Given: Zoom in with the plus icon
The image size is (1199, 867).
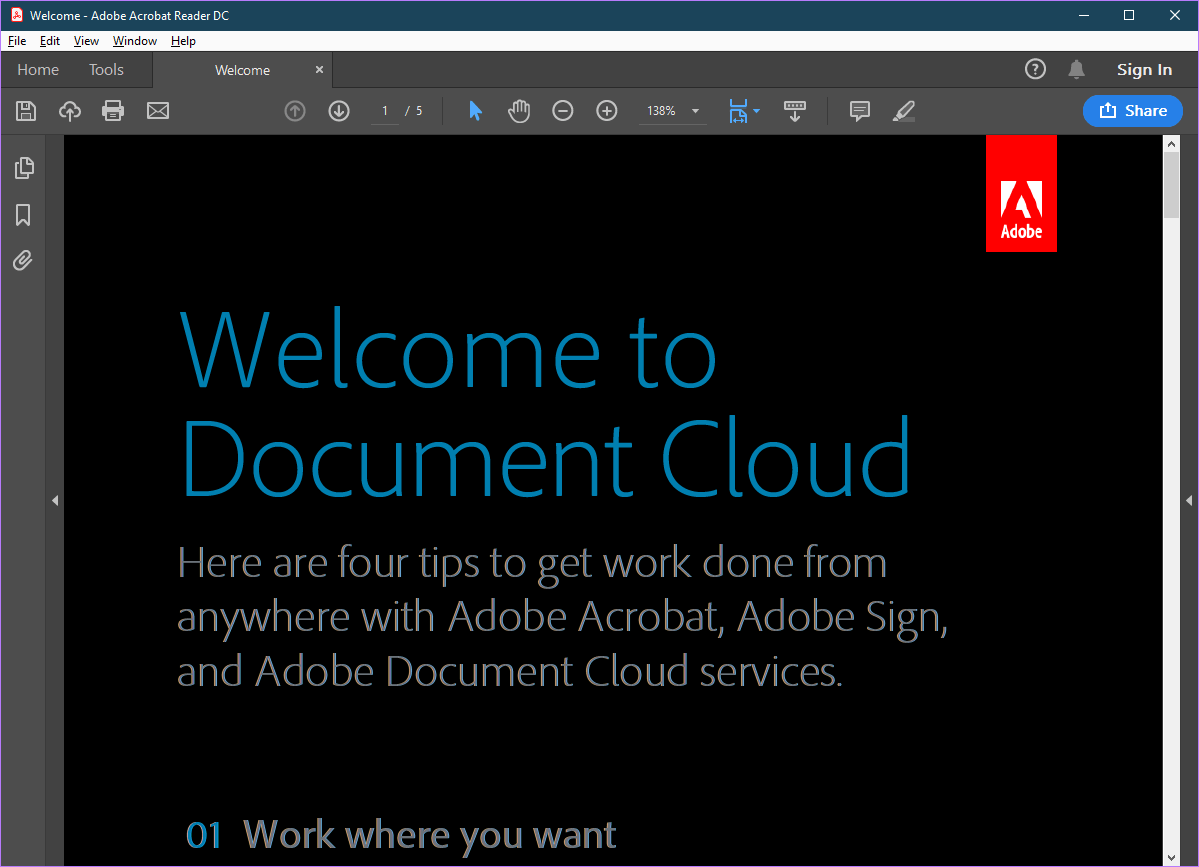Looking at the screenshot, I should click(x=607, y=111).
